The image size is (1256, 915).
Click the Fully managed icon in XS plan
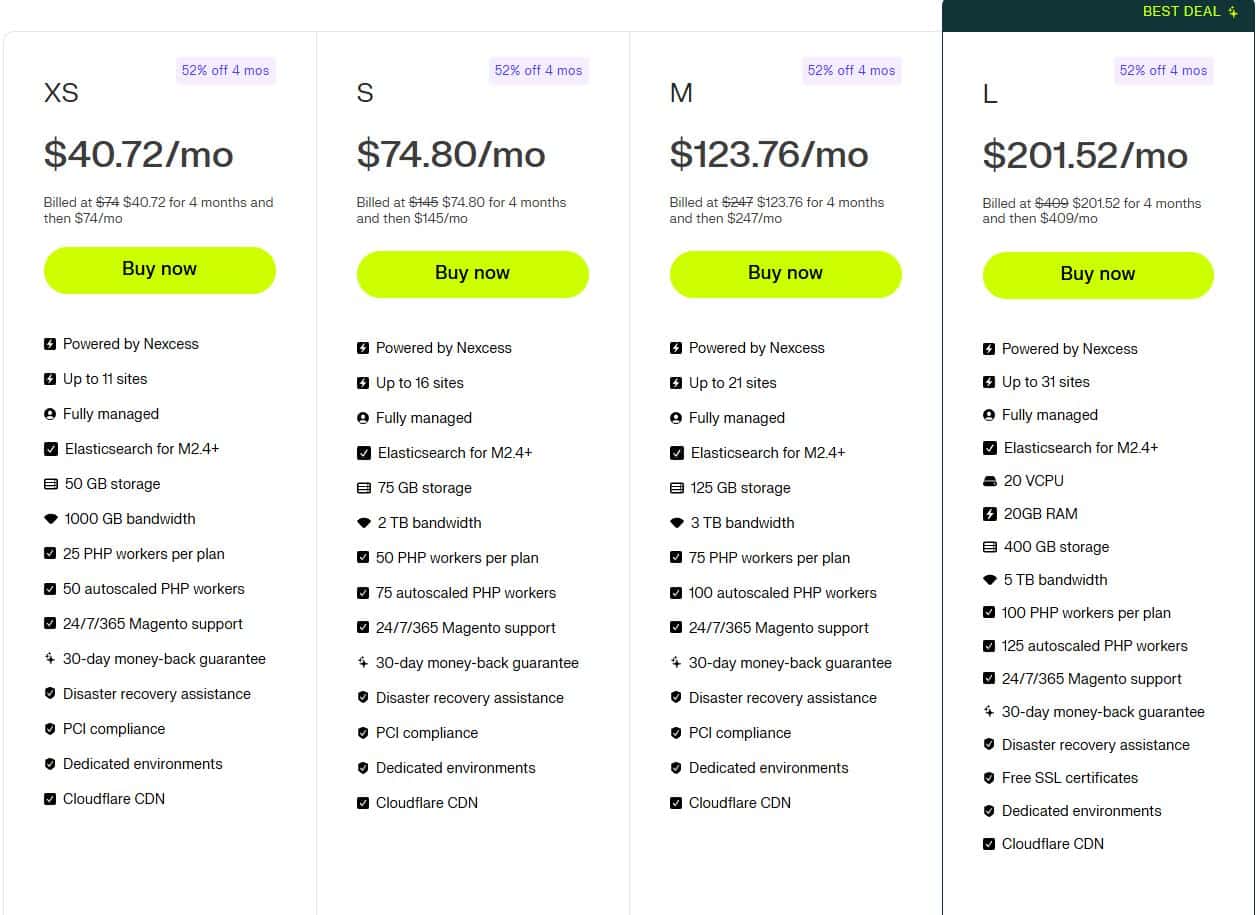(50, 414)
